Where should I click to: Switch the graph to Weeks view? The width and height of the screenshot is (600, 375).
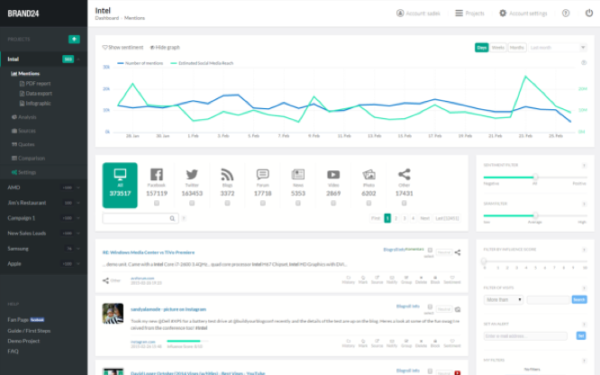pos(498,47)
